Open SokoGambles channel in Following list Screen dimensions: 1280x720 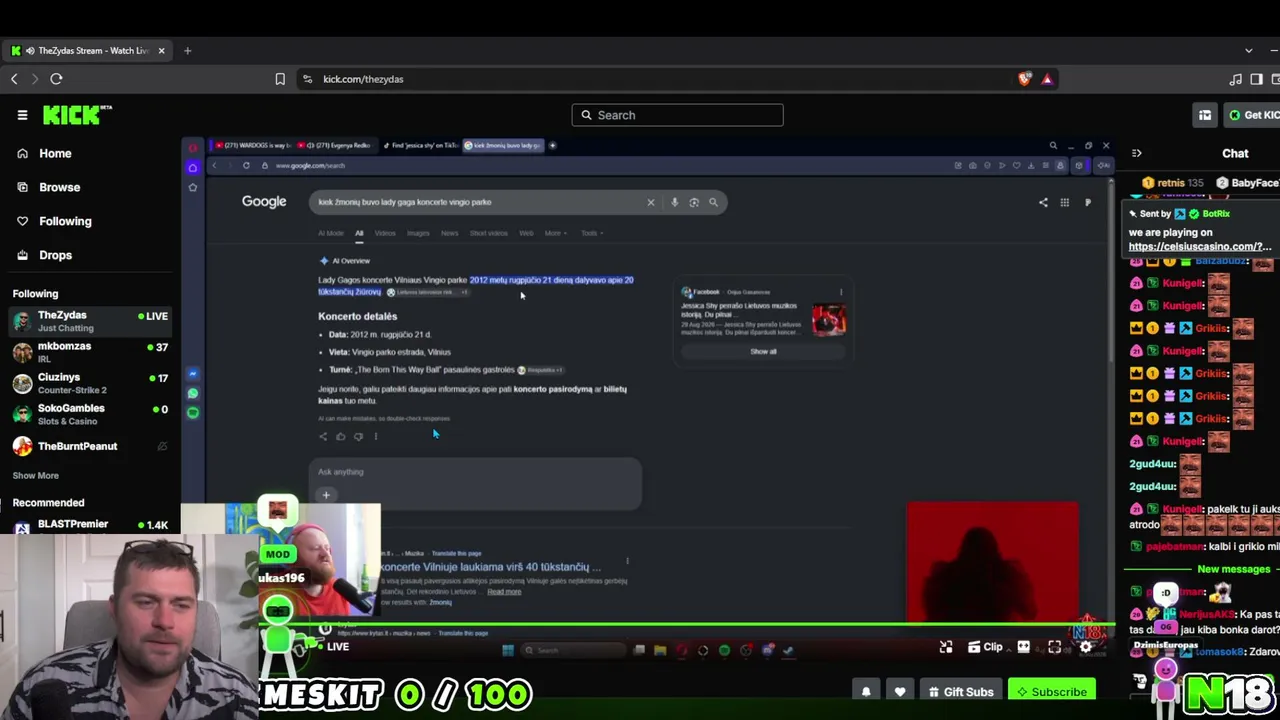90,414
